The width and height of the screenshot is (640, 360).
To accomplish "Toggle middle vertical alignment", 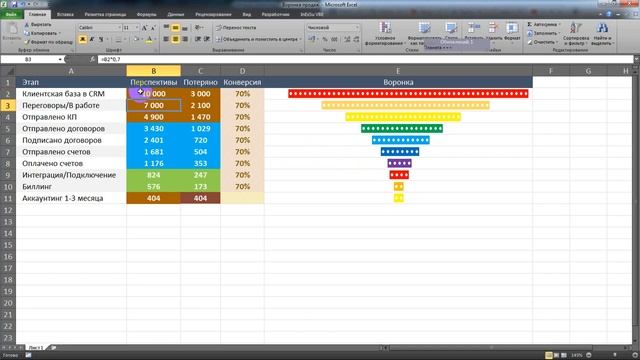I will (175, 28).
